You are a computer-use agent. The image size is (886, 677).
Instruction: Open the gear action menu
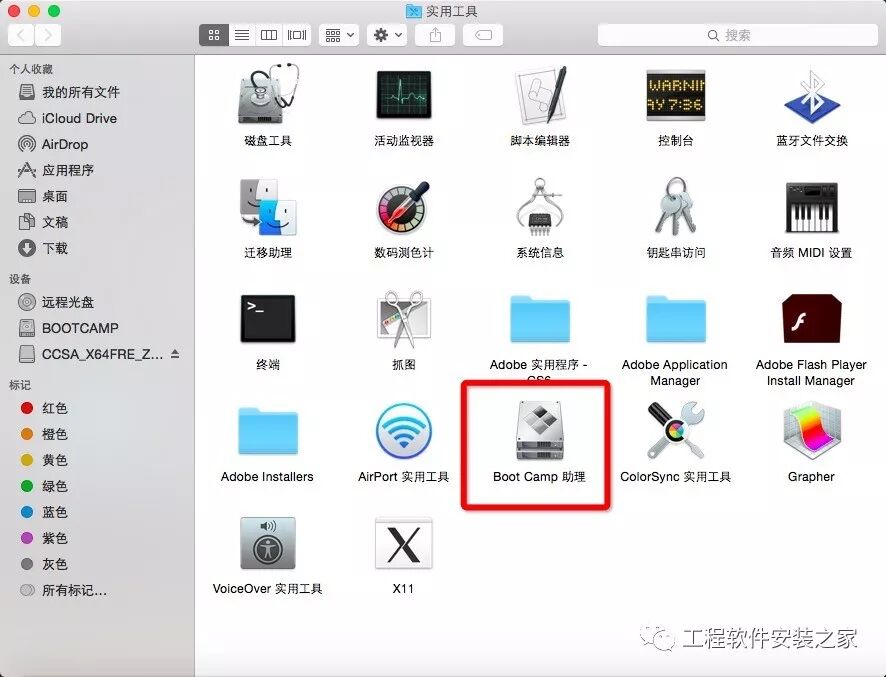pos(387,35)
